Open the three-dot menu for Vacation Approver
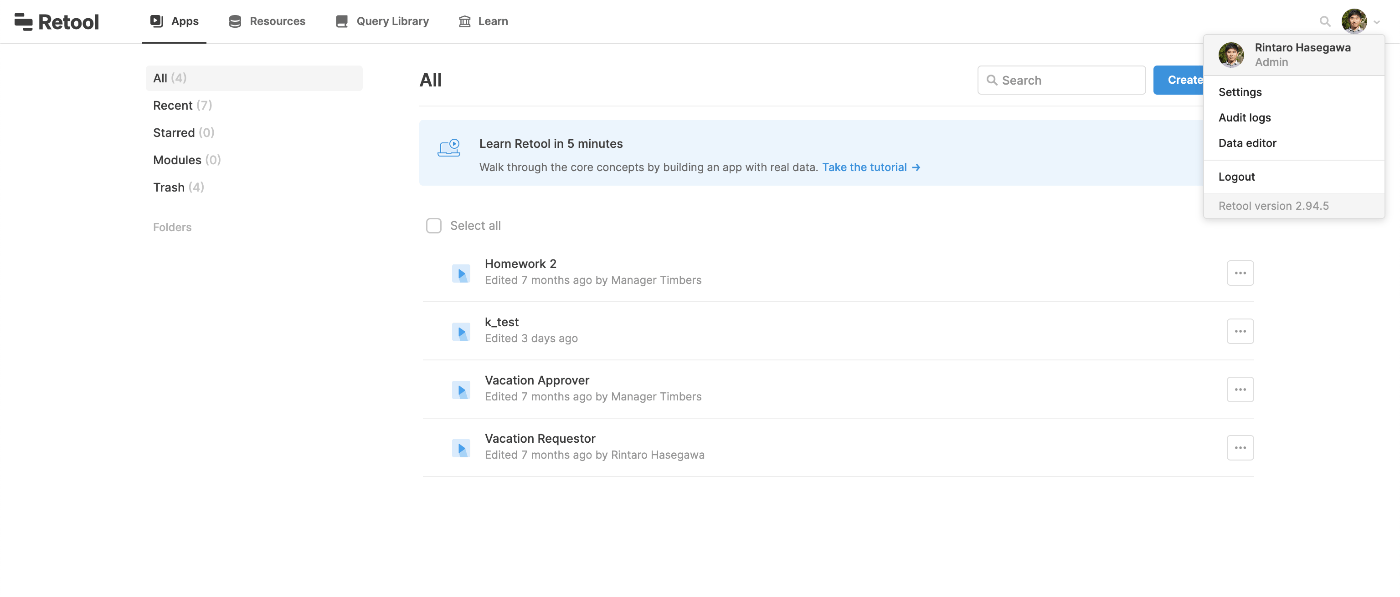 pos(1240,389)
